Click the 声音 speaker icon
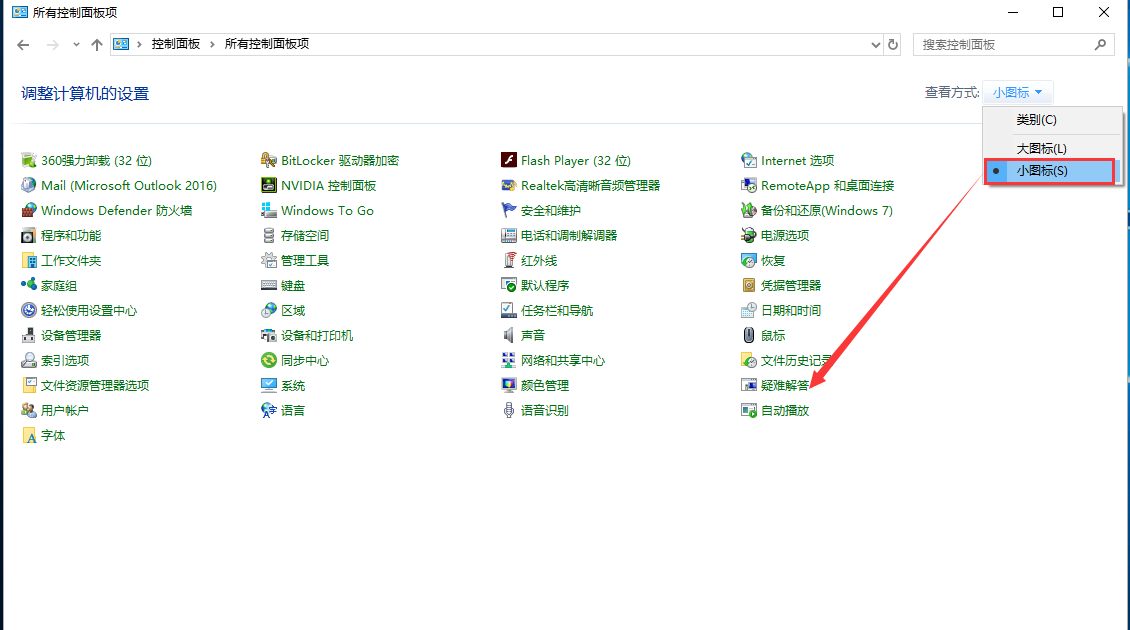Viewport: 1130px width, 630px height. click(509, 335)
